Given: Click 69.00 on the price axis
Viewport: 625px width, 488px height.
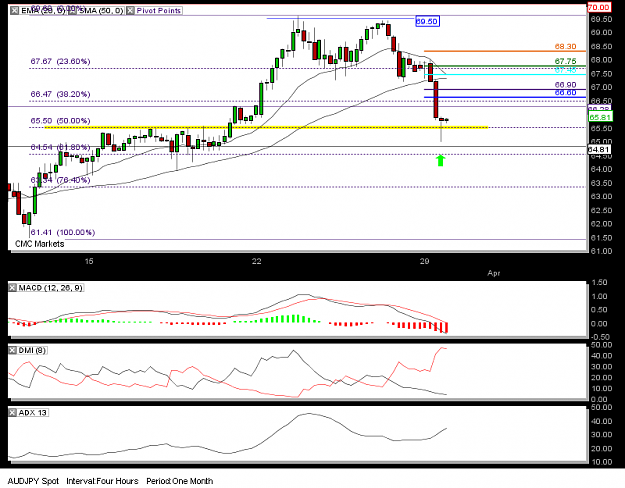Looking at the screenshot, I should pyautogui.click(x=601, y=33).
